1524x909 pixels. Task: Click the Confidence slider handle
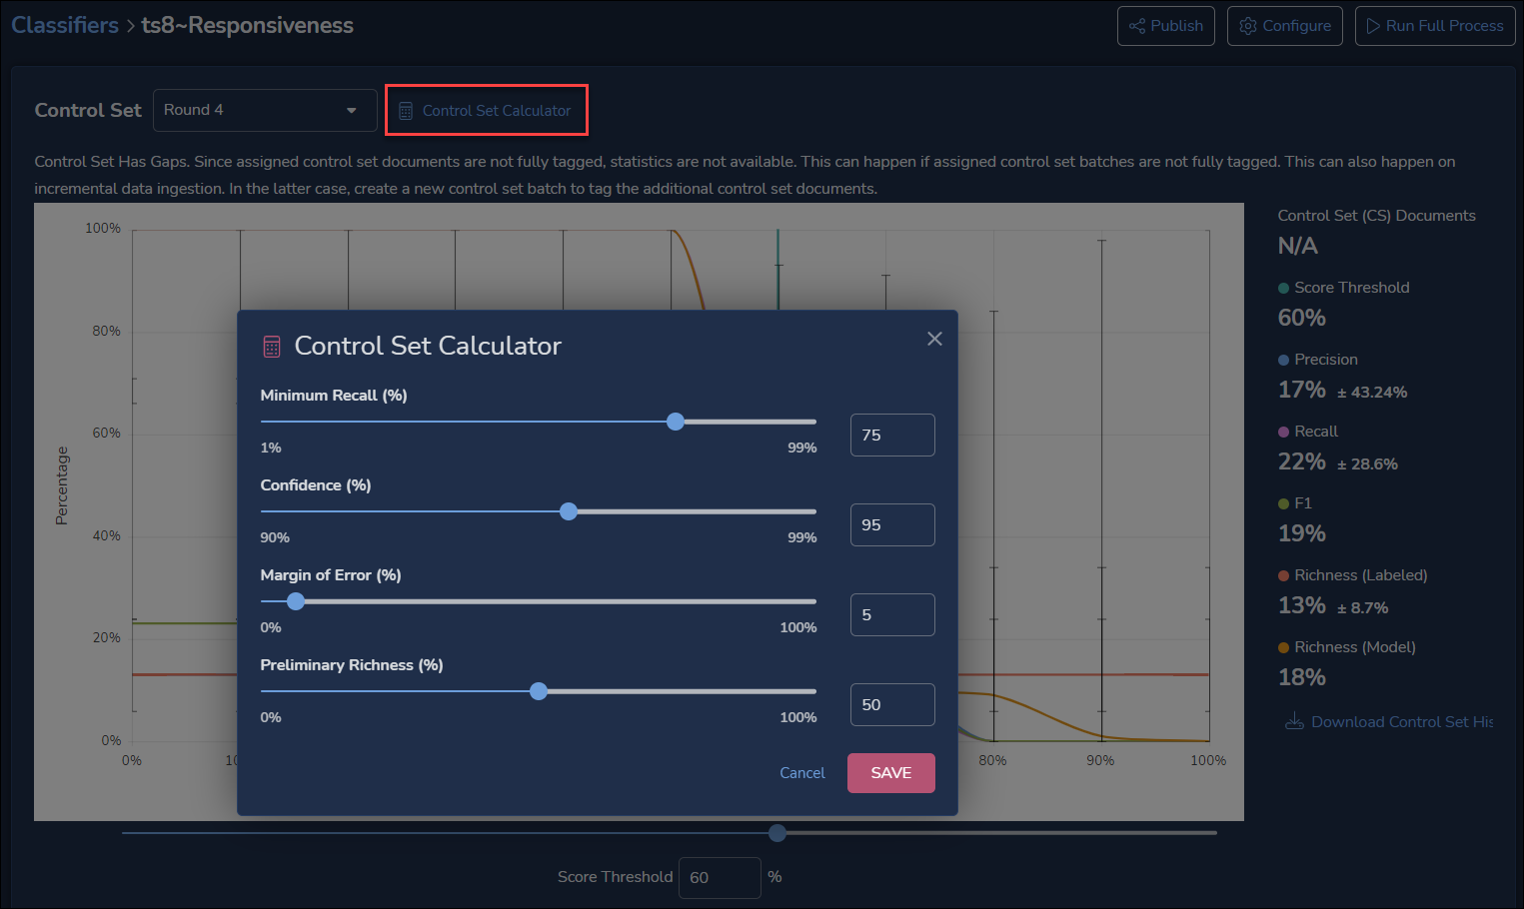click(569, 512)
